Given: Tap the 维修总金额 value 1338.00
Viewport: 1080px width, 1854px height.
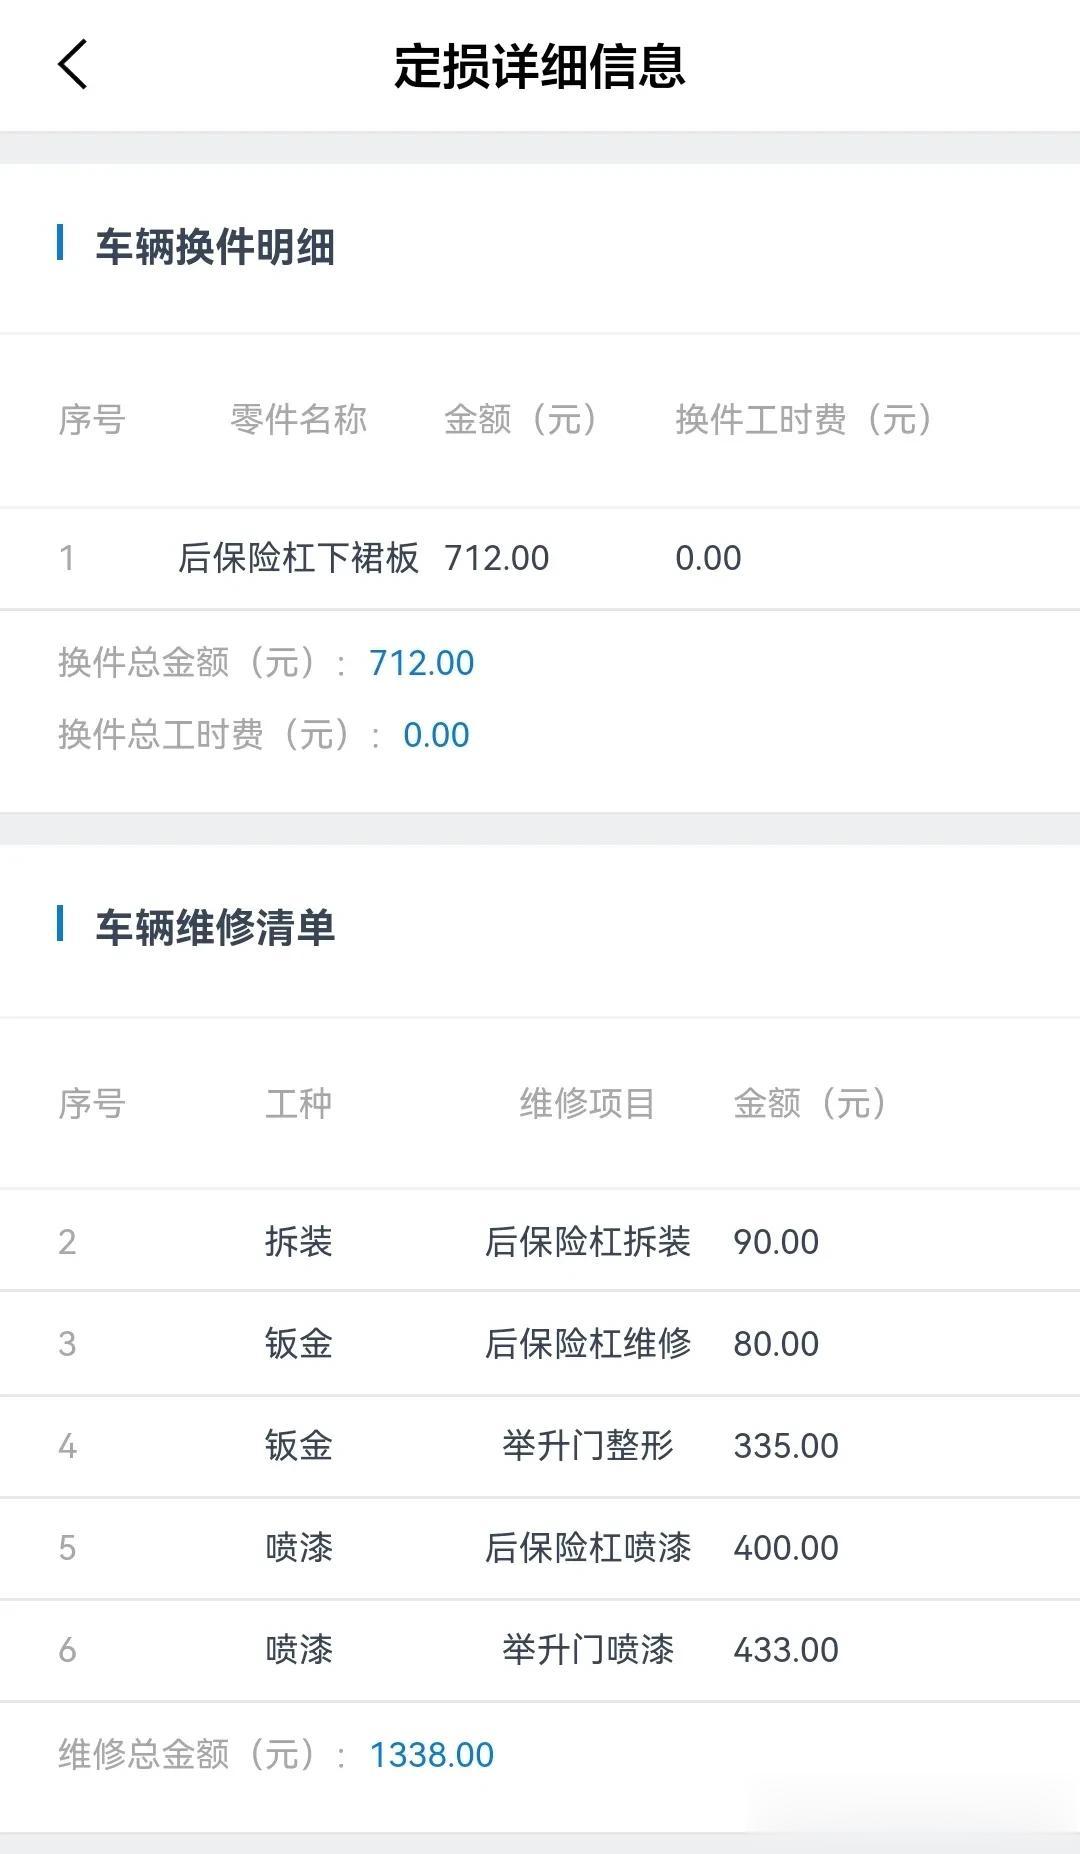Looking at the screenshot, I should click(432, 1755).
